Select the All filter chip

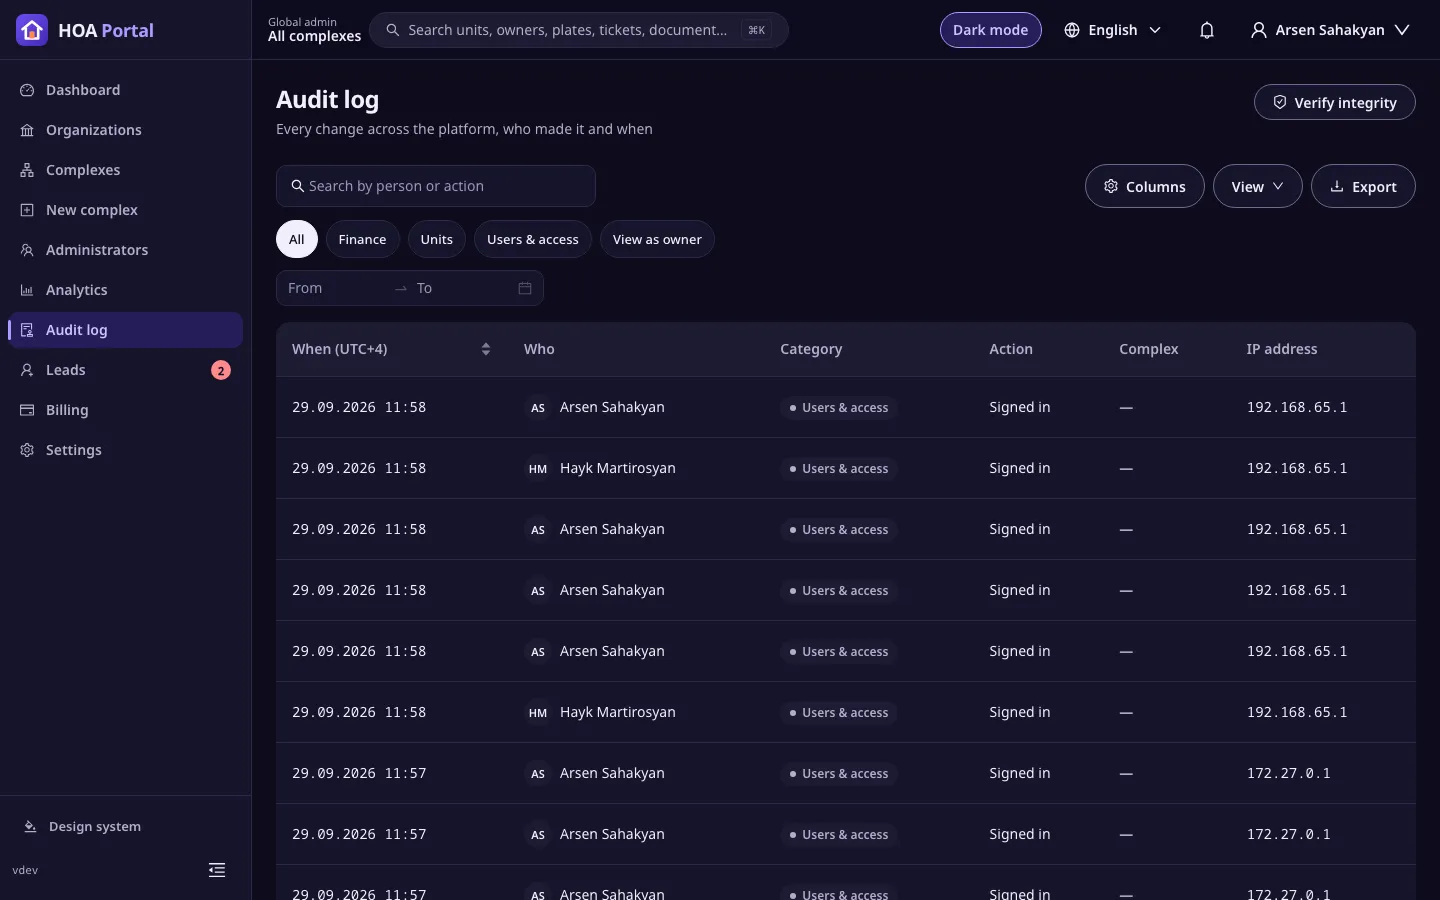(x=297, y=239)
